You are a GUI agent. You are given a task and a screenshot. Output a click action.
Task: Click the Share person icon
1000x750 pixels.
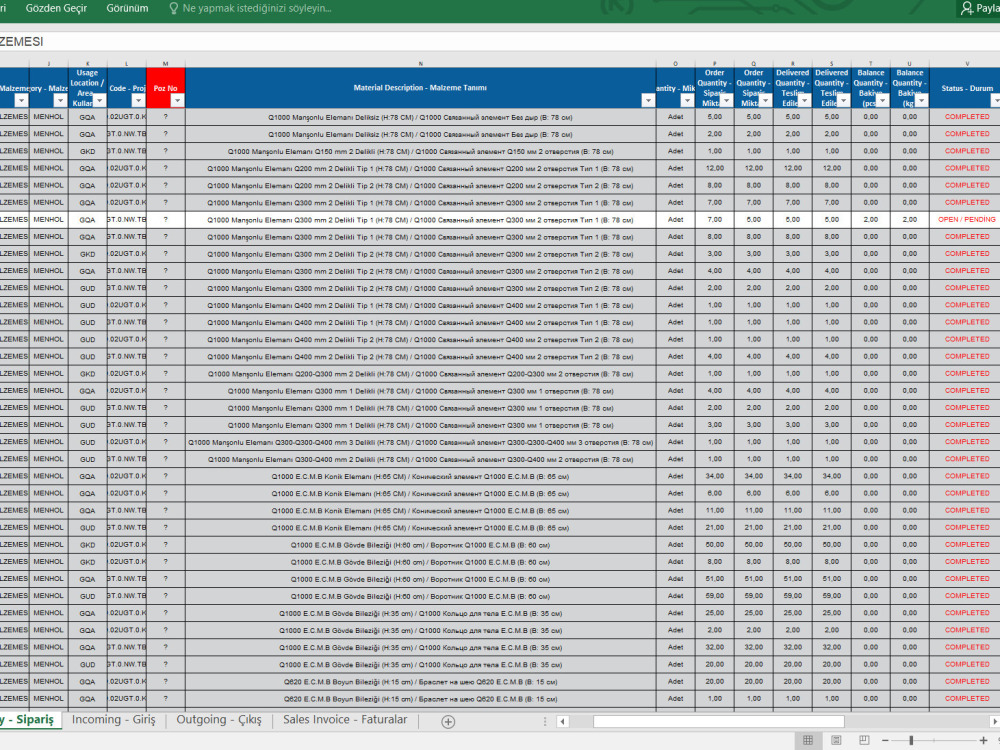coord(967,8)
